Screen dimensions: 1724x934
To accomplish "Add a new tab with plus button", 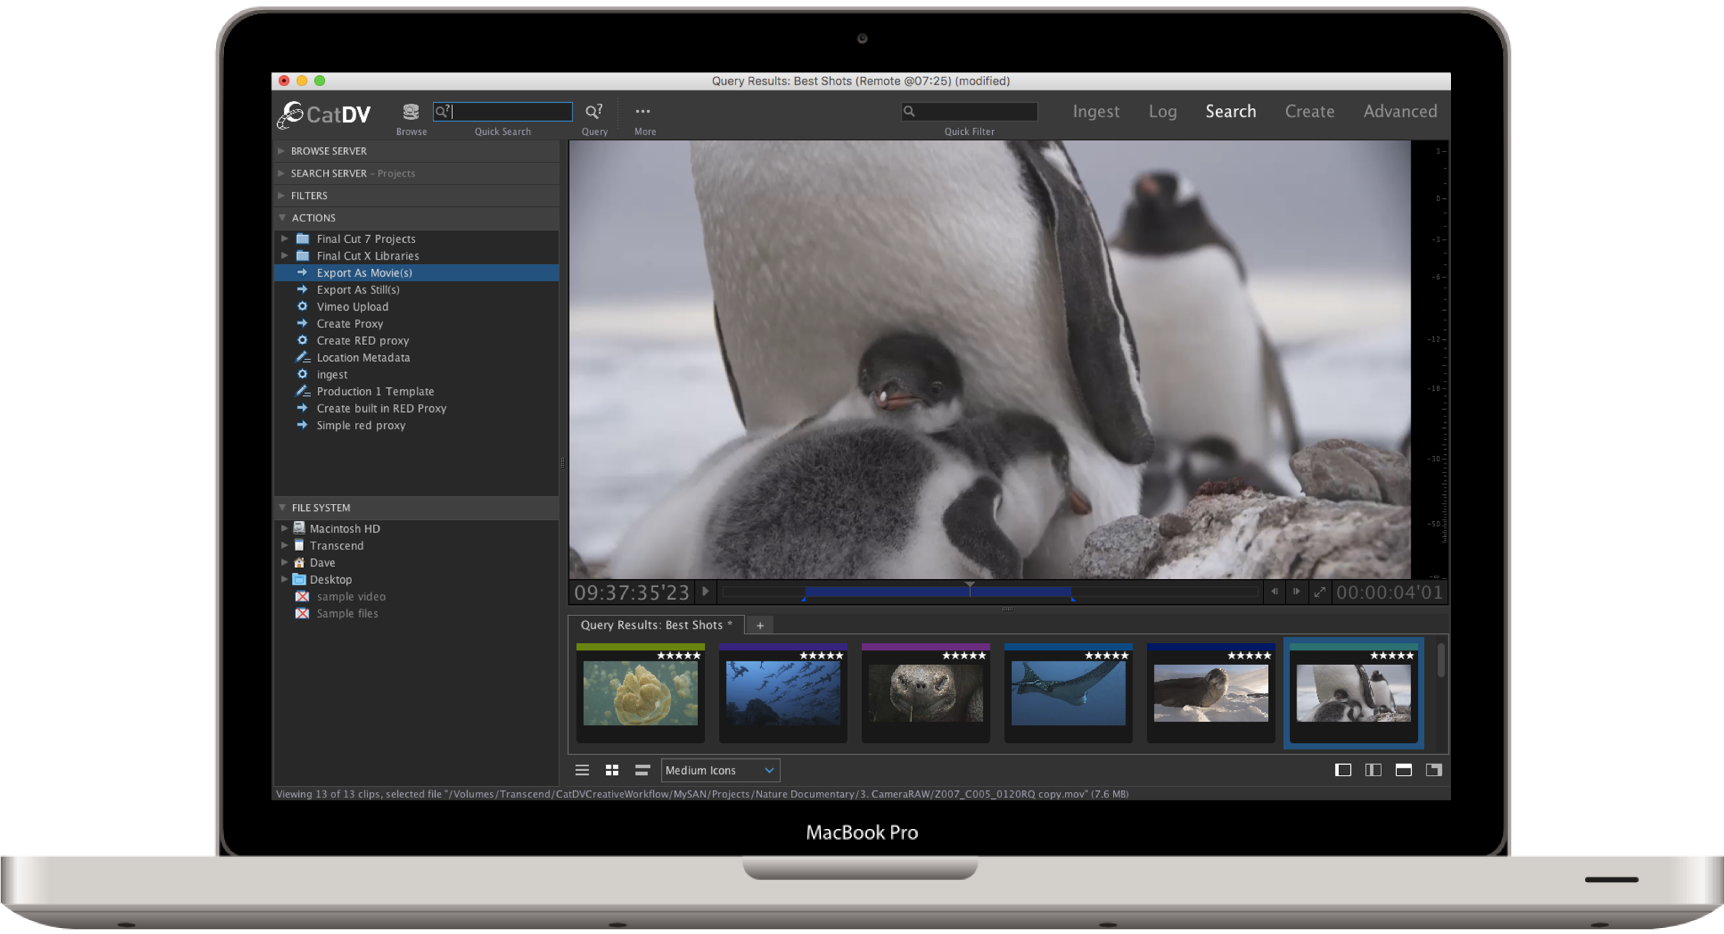I will pos(760,626).
